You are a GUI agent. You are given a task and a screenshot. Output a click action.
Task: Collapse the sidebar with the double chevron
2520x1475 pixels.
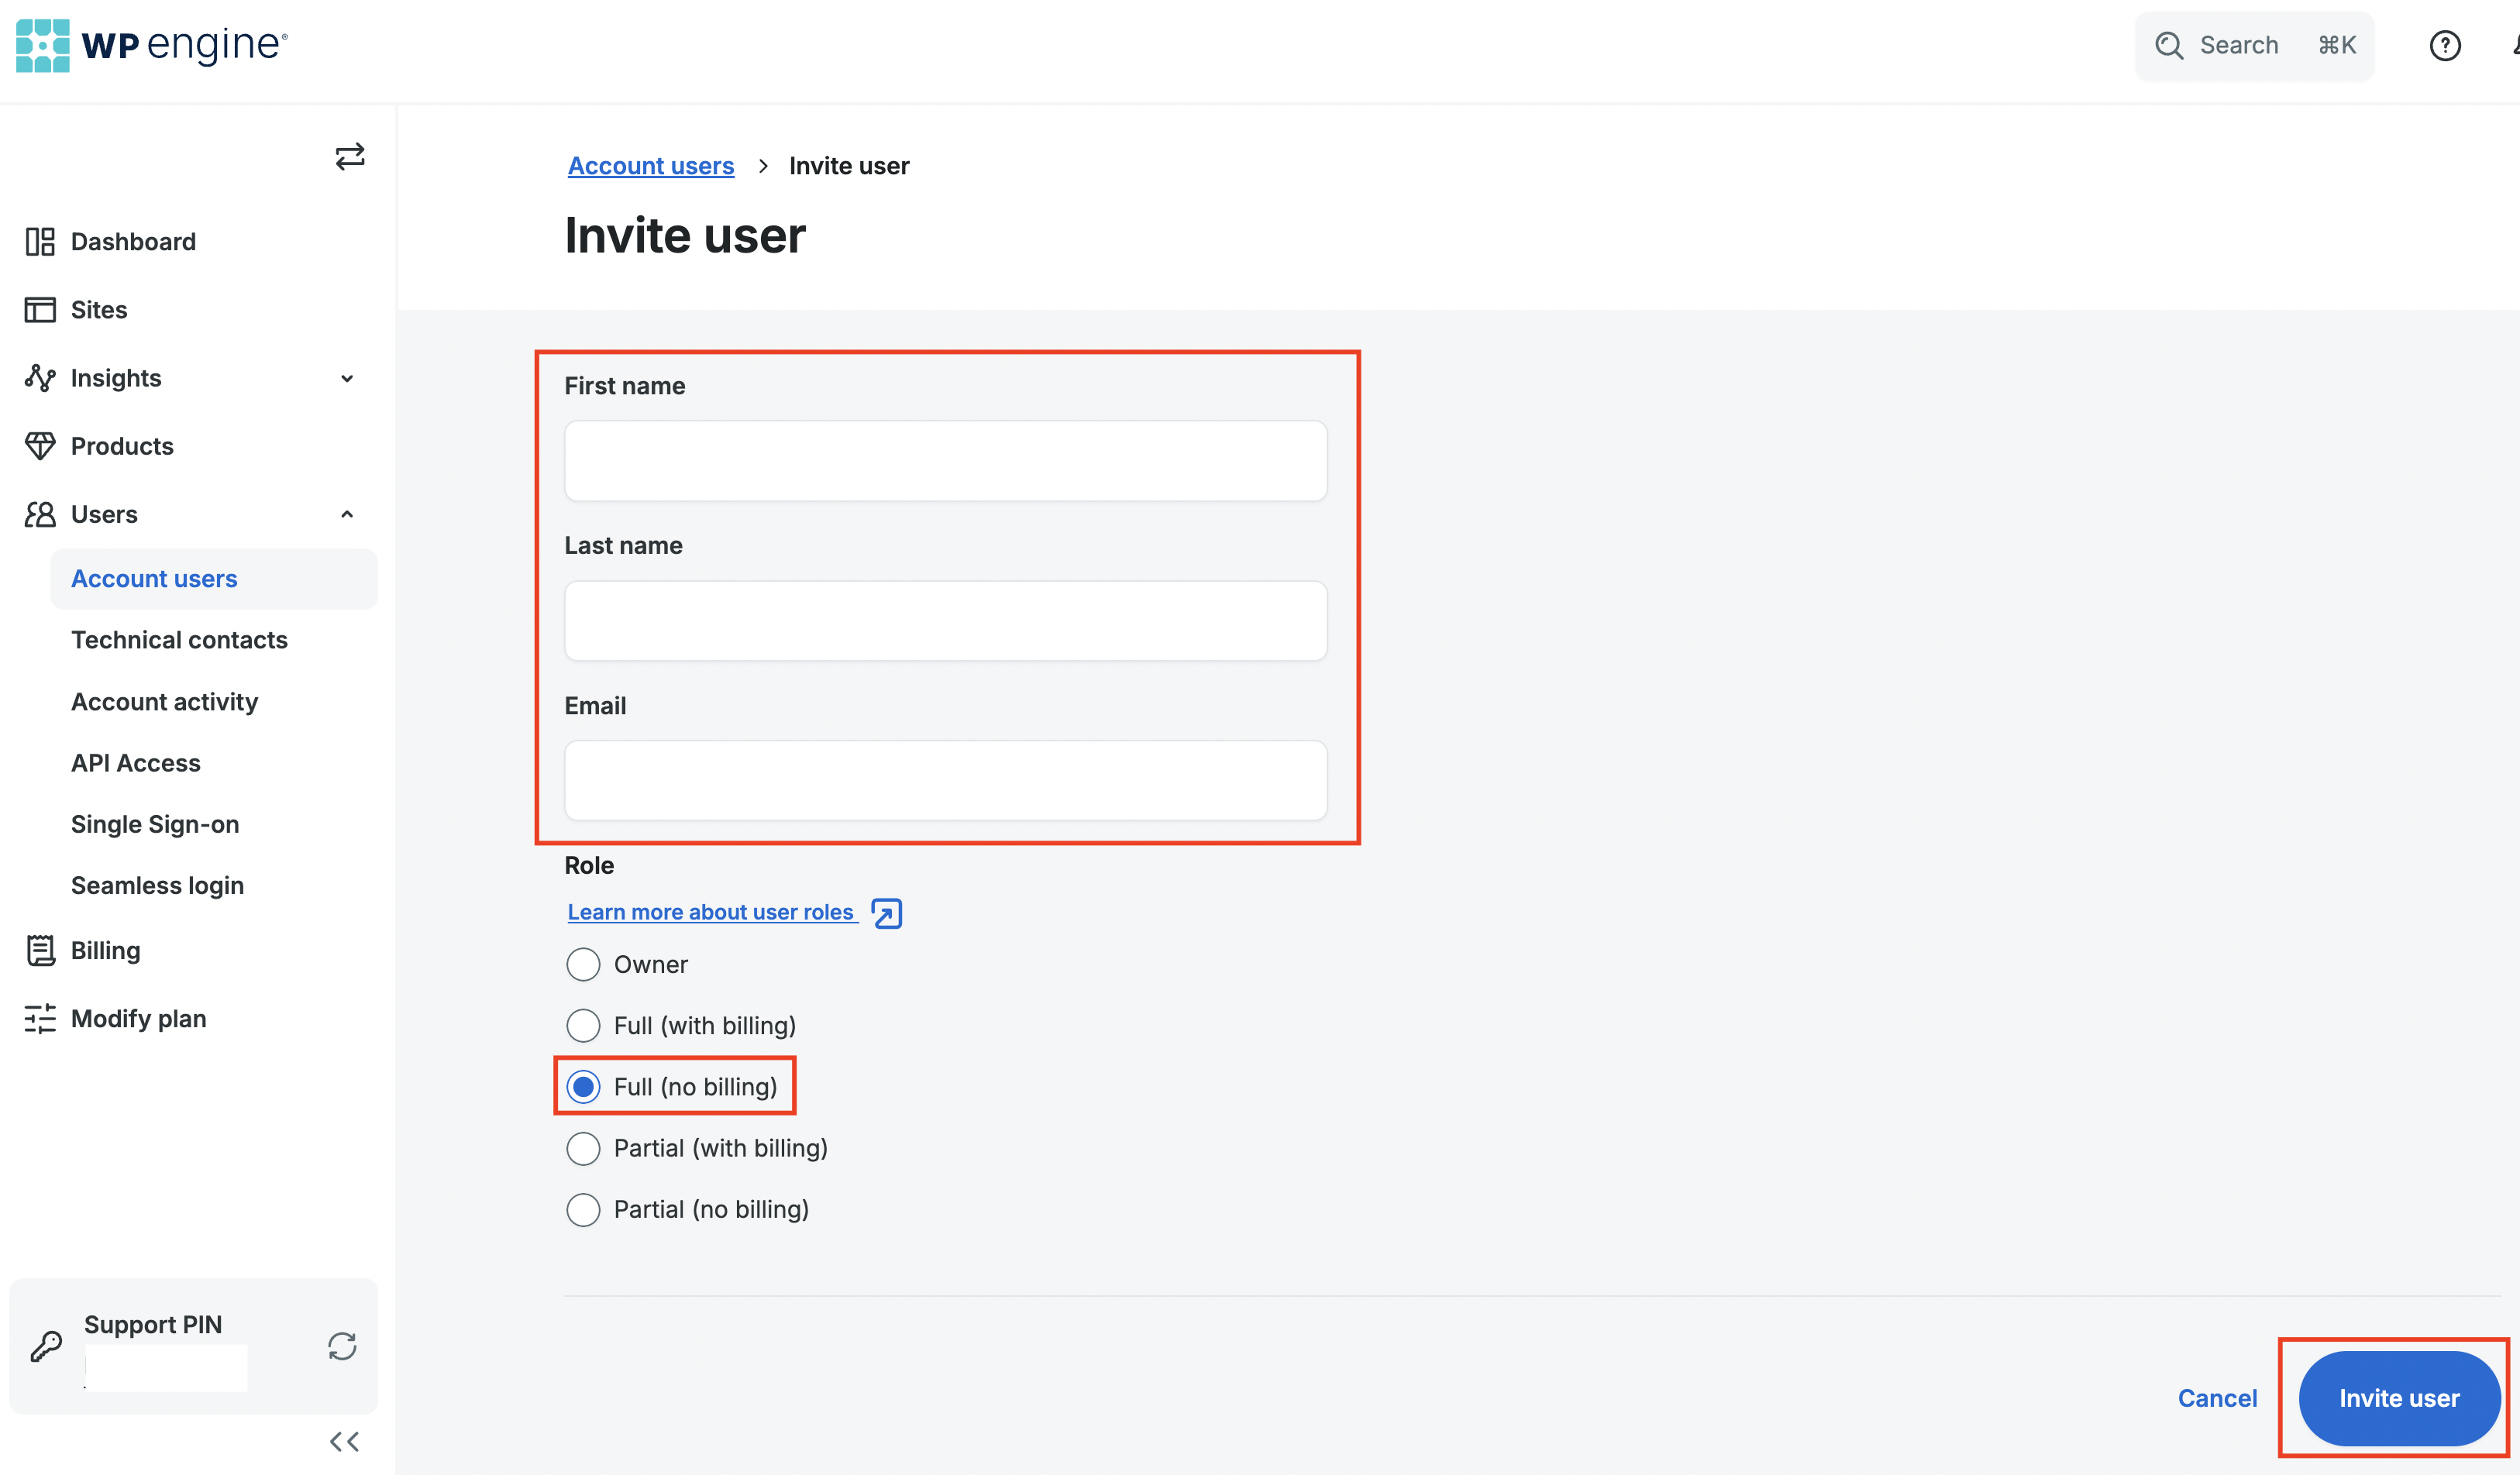pos(344,1441)
